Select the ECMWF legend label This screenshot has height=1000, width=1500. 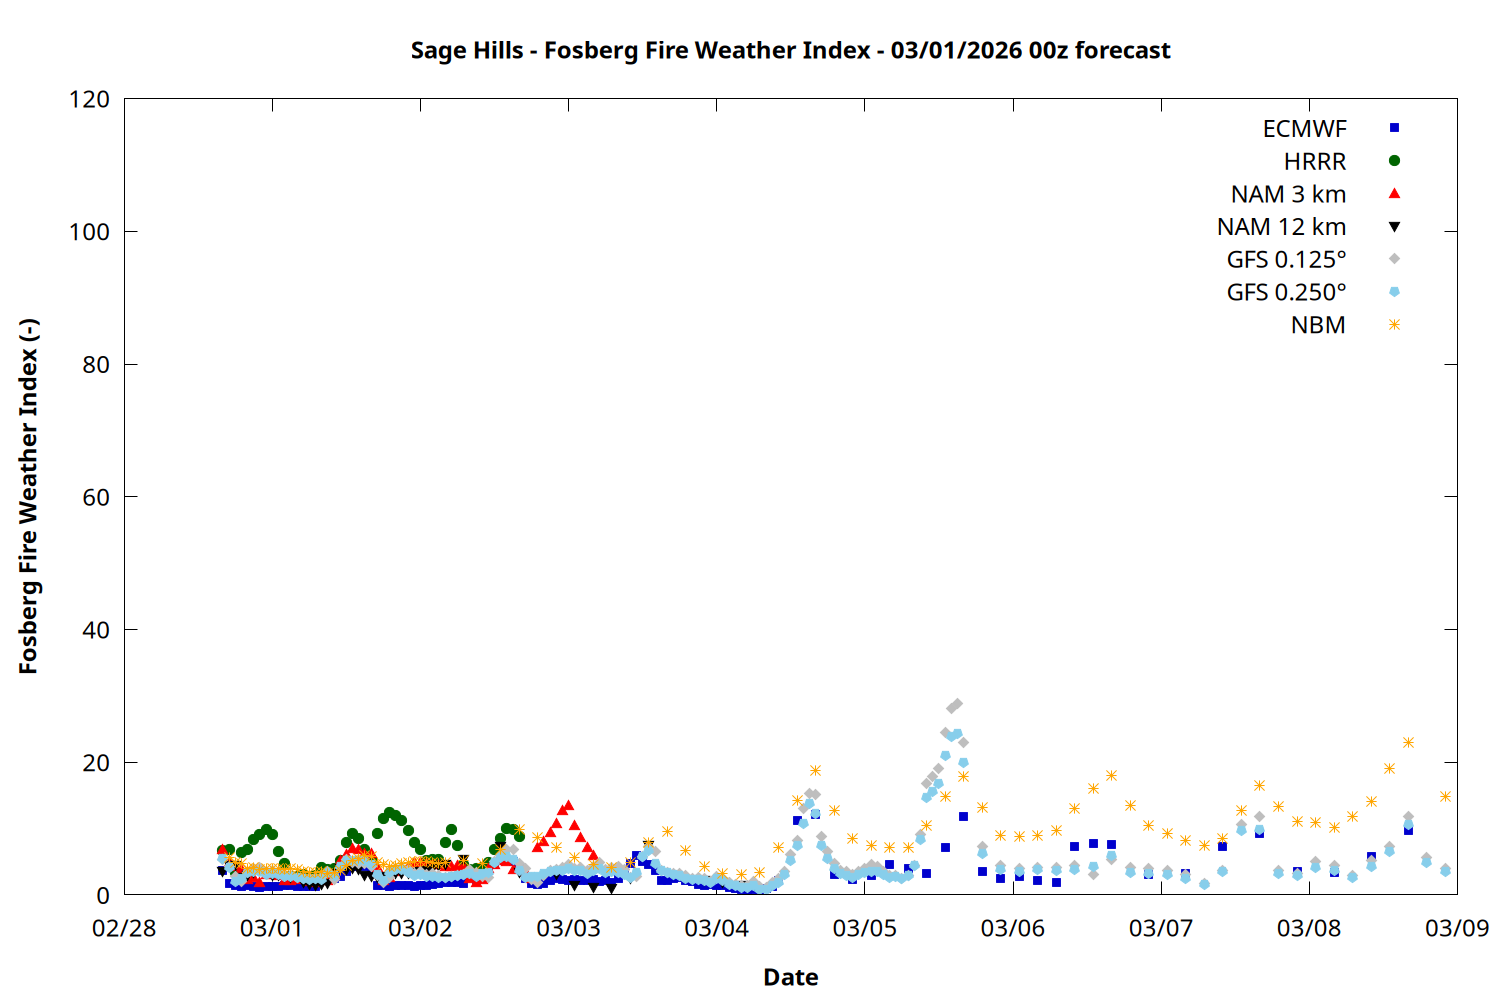(x=1304, y=129)
